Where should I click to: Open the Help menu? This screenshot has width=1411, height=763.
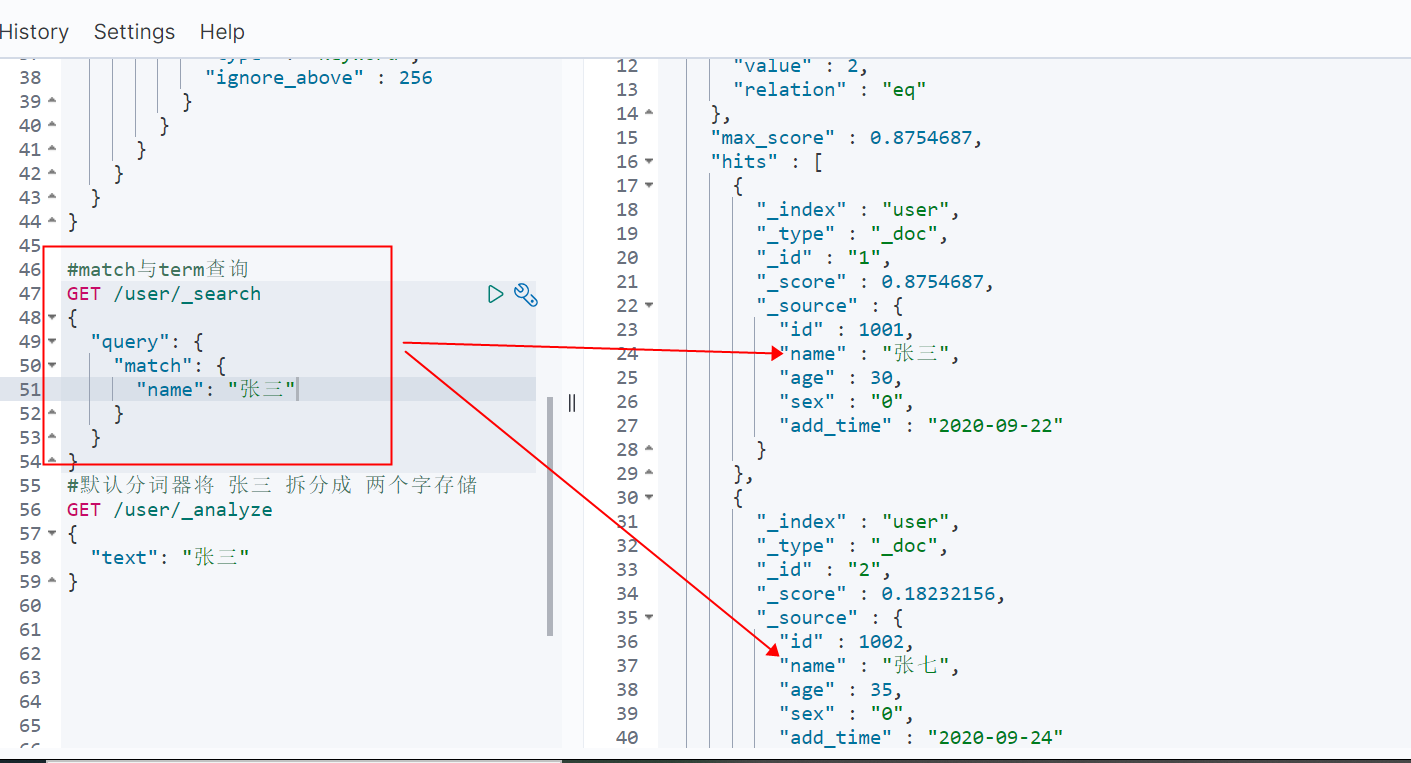(x=222, y=32)
